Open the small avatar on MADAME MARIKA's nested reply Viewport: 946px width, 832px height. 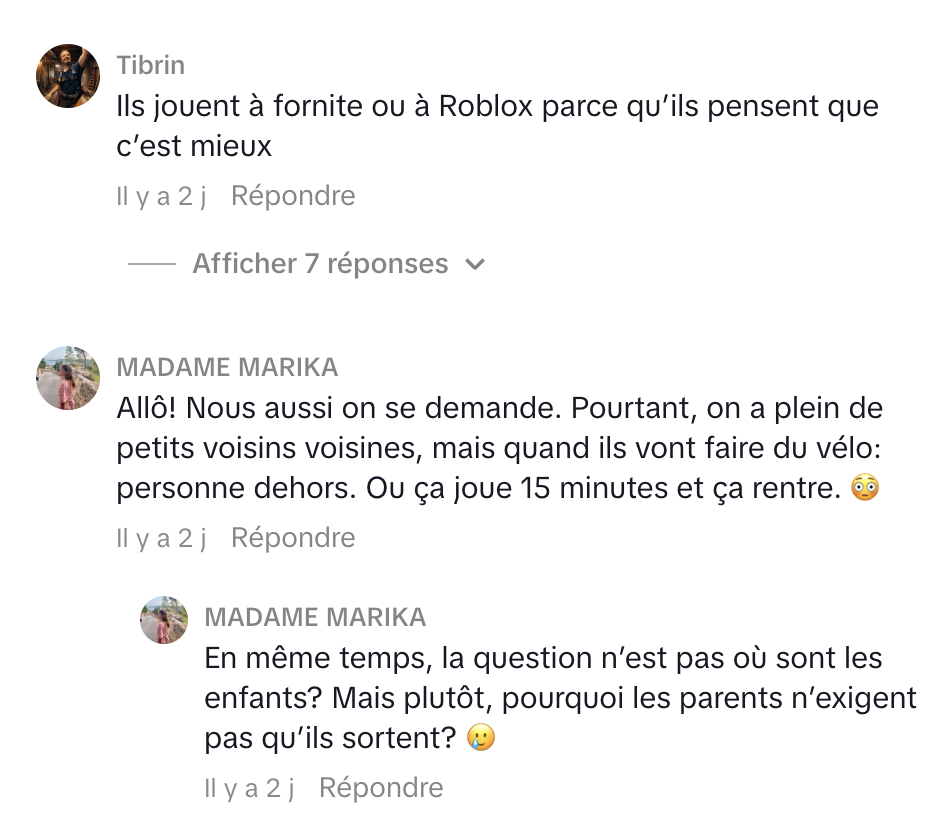click(x=164, y=620)
